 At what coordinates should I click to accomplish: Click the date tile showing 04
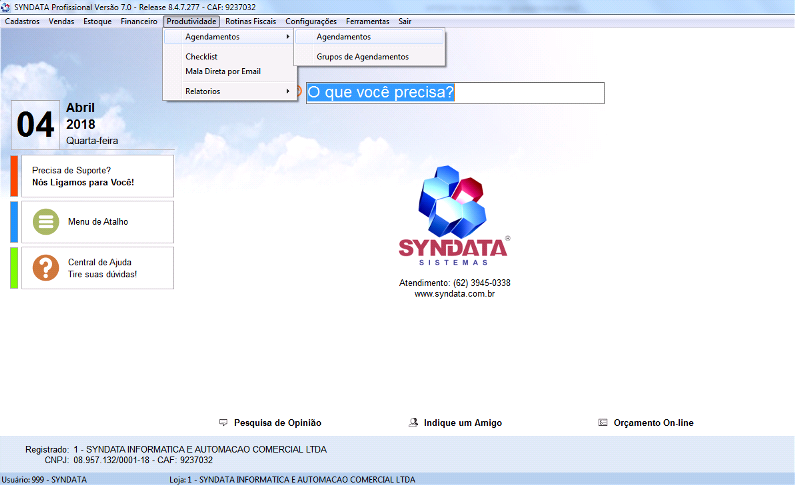point(35,125)
